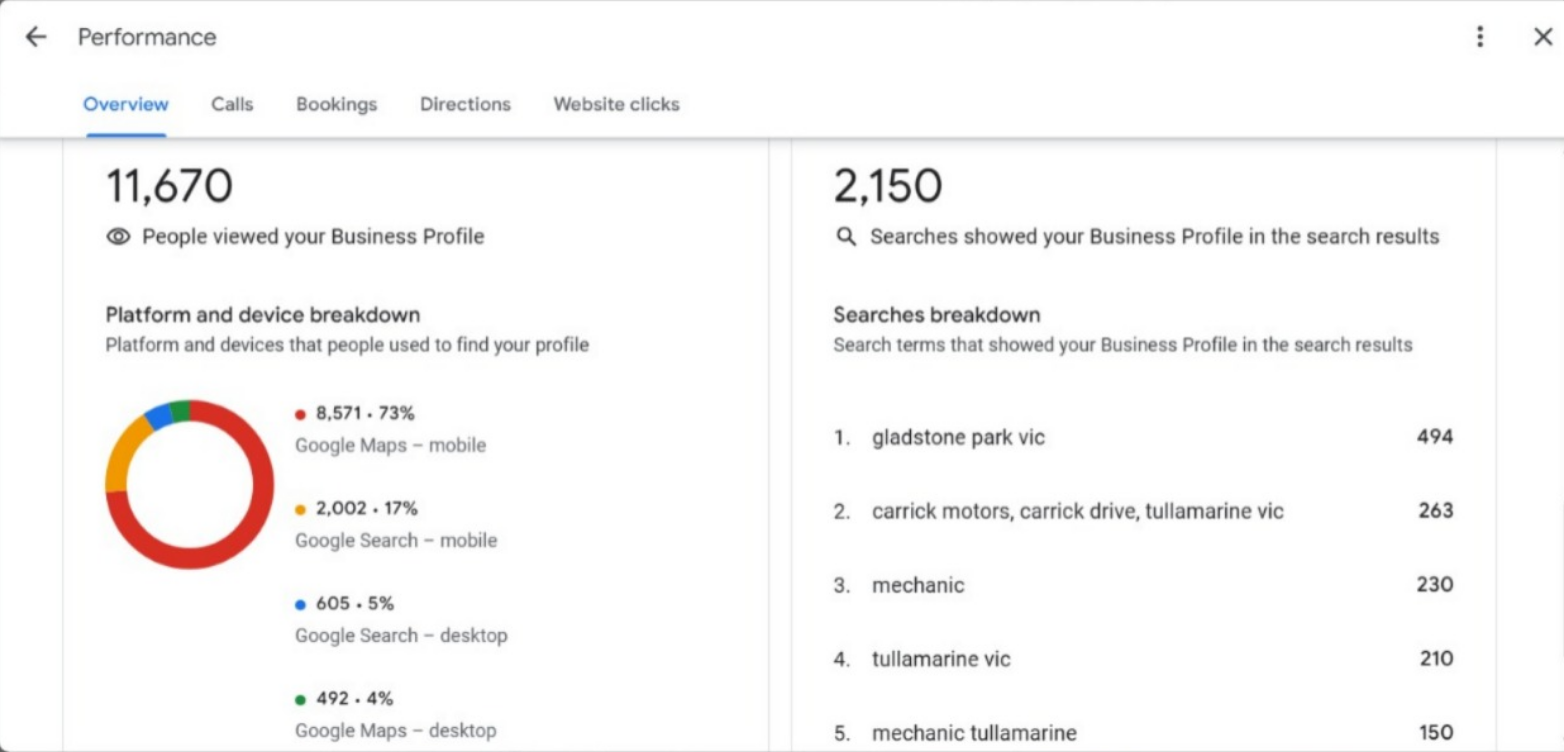1564x752 pixels.
Task: Select search term 'gladstone park vic'
Action: 959,437
